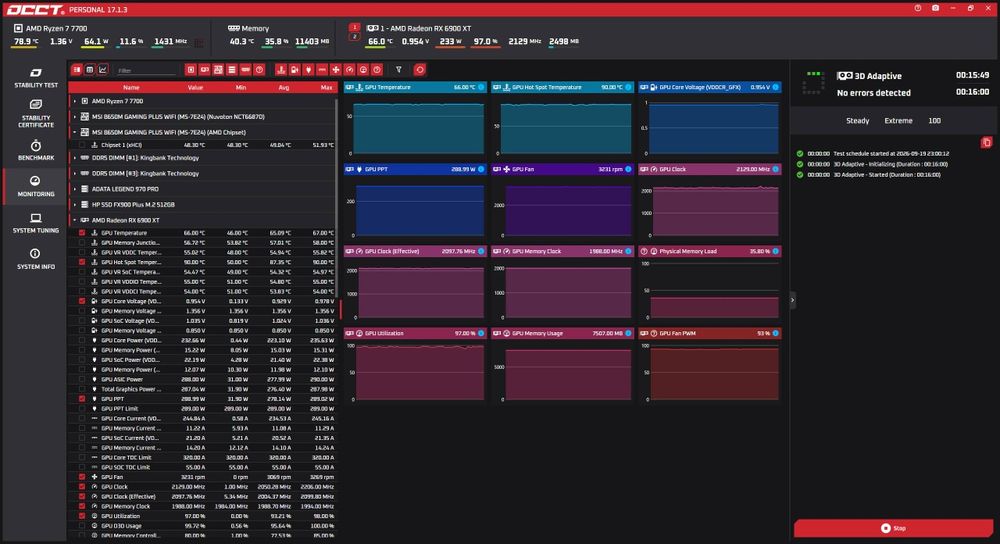Click the funnel filter icon
Screen dimensions: 1000x544
pos(399,70)
